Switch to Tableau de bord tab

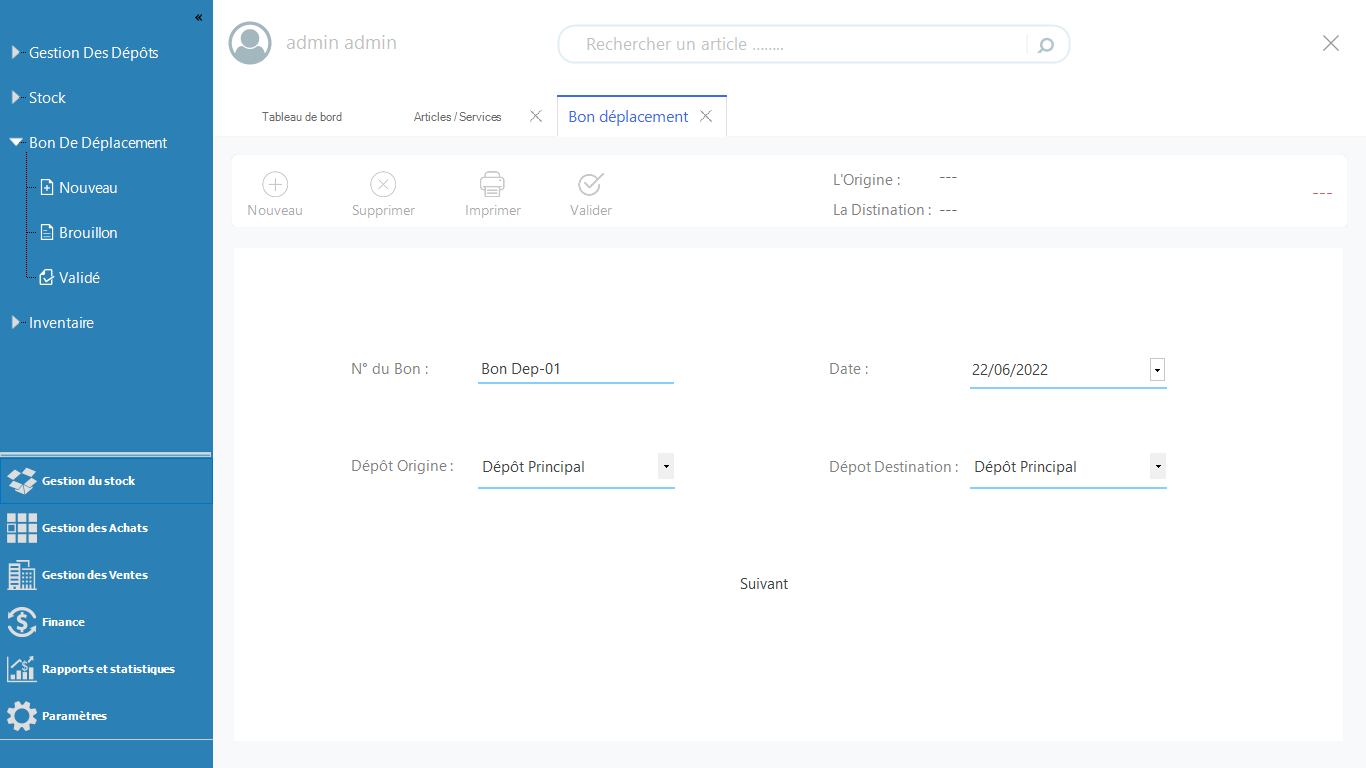pyautogui.click(x=302, y=117)
